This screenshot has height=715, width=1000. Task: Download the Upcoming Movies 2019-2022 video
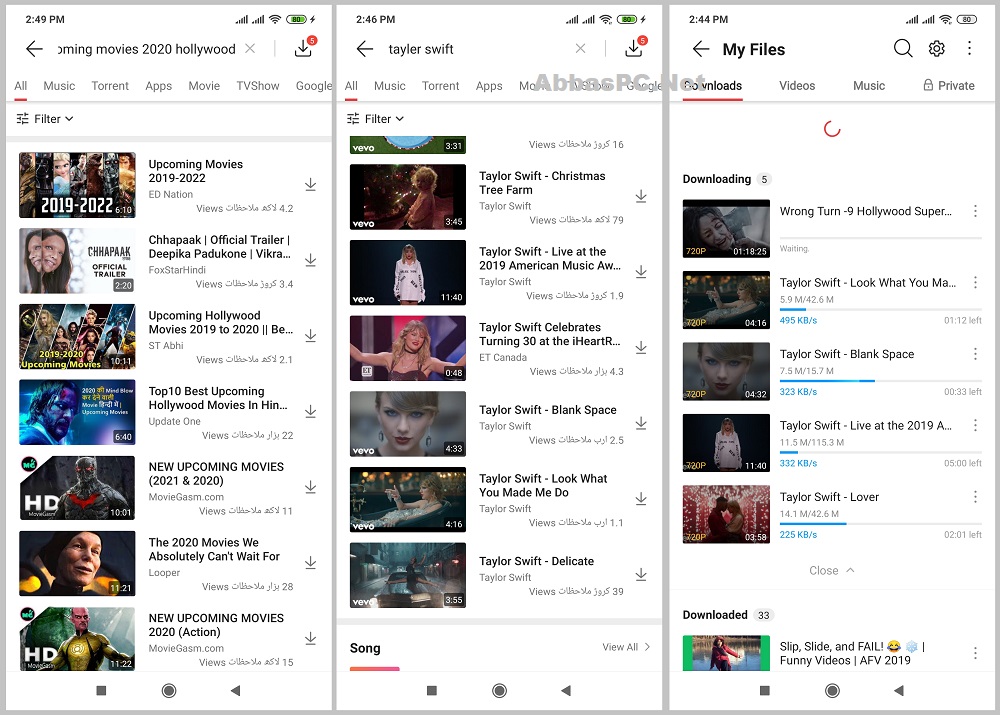(x=311, y=184)
